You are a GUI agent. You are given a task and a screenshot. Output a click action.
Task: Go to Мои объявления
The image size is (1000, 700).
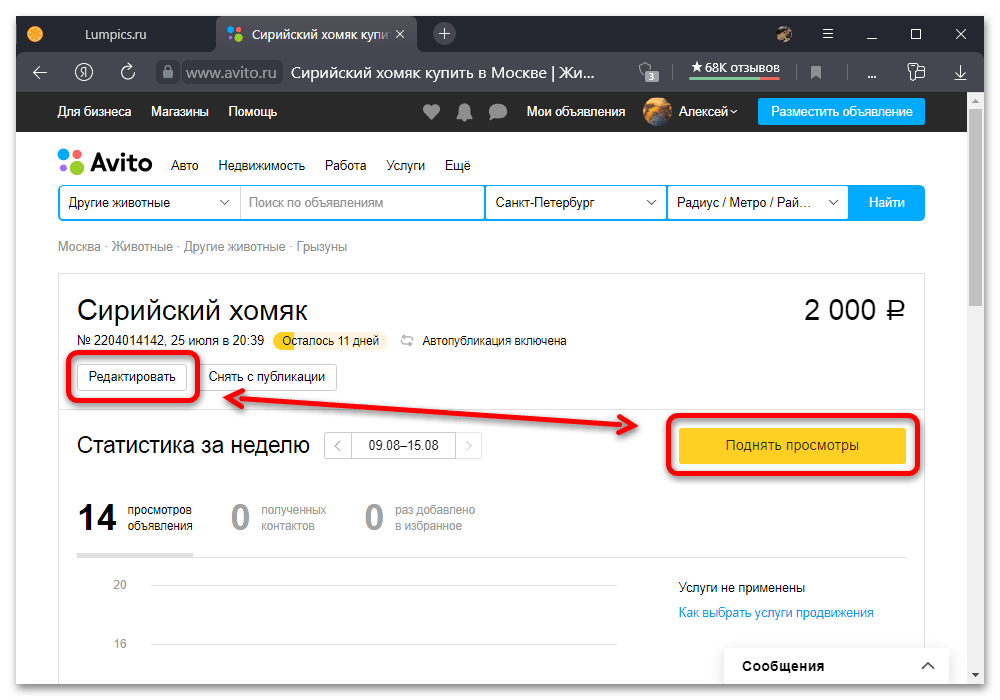pos(576,112)
